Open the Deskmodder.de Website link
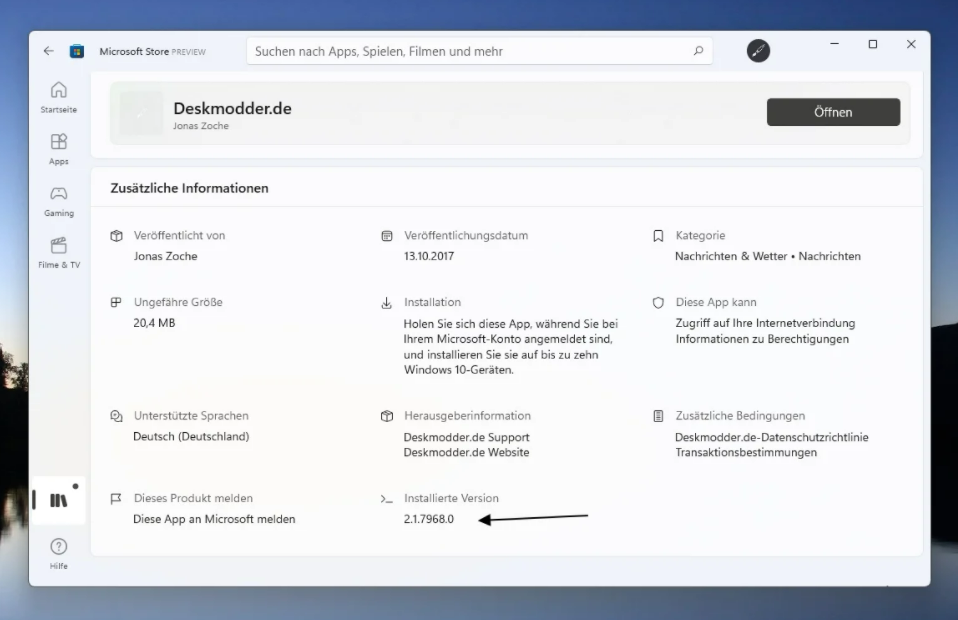 466,453
